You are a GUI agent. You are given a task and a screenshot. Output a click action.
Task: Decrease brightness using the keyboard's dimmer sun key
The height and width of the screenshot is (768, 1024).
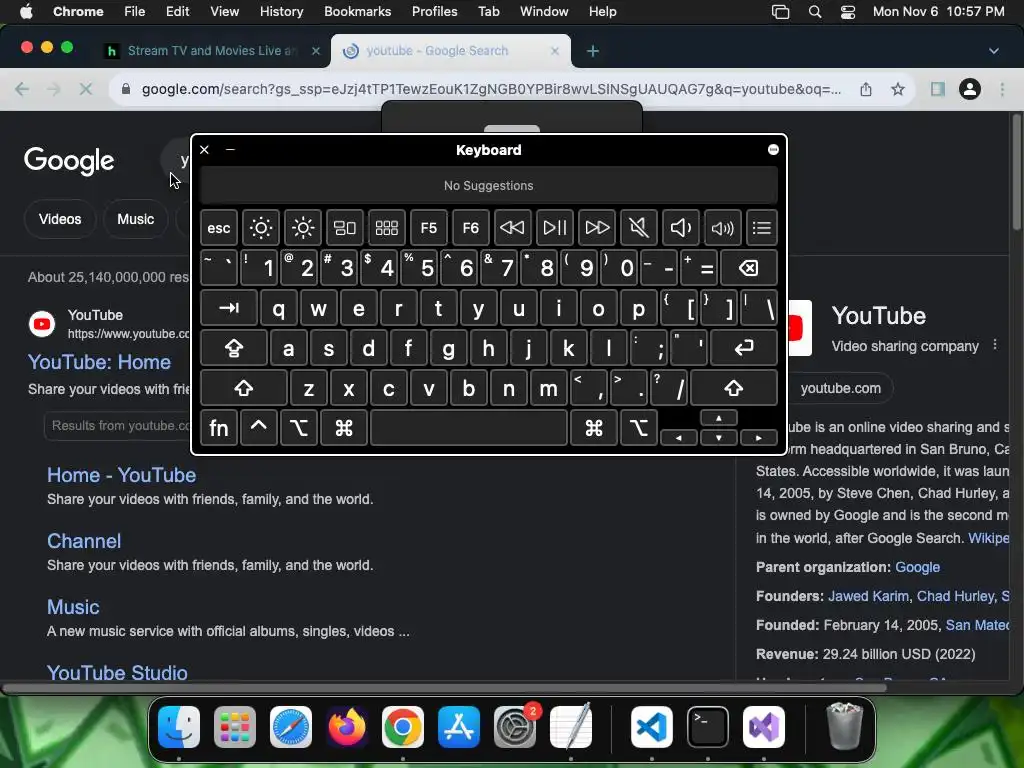point(261,228)
